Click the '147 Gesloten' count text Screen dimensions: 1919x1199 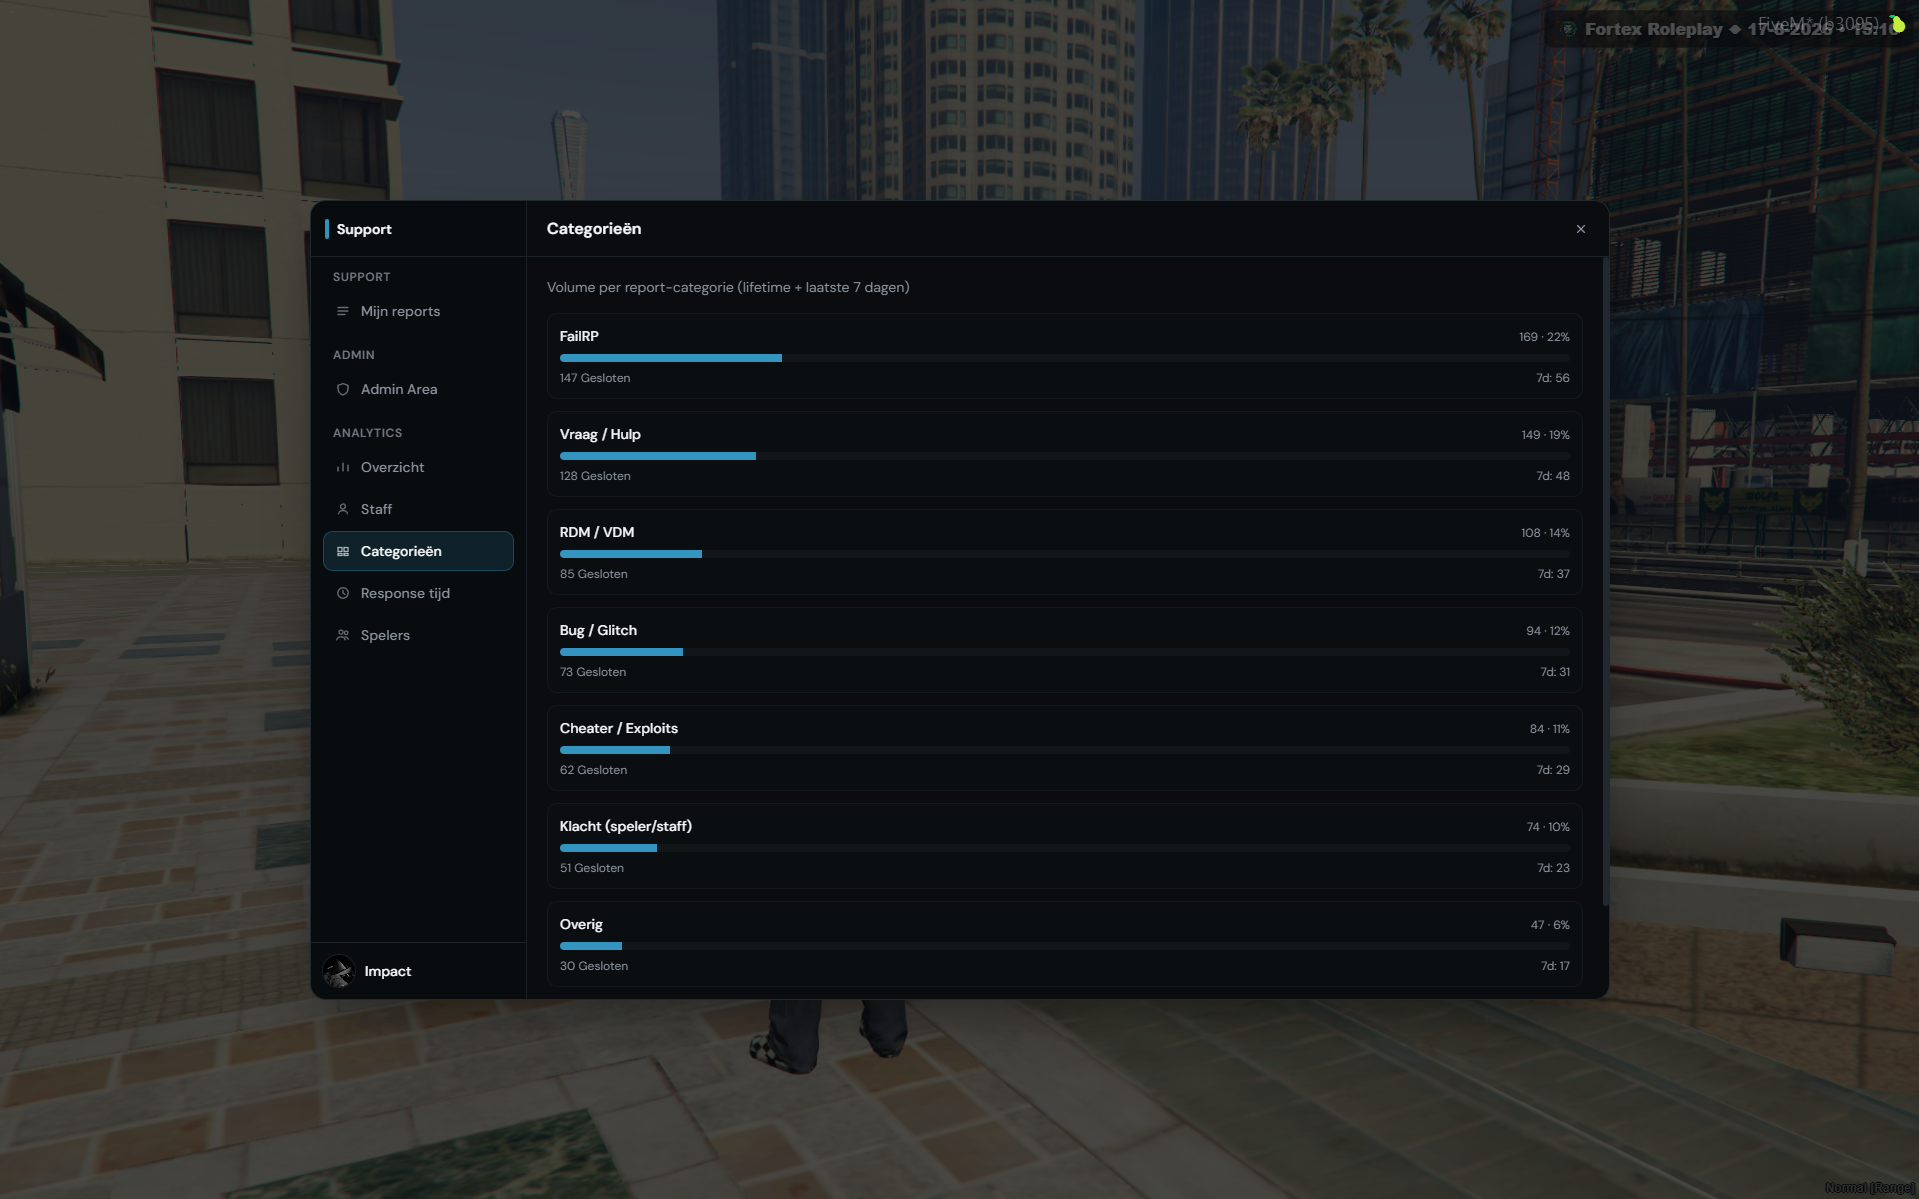point(595,378)
